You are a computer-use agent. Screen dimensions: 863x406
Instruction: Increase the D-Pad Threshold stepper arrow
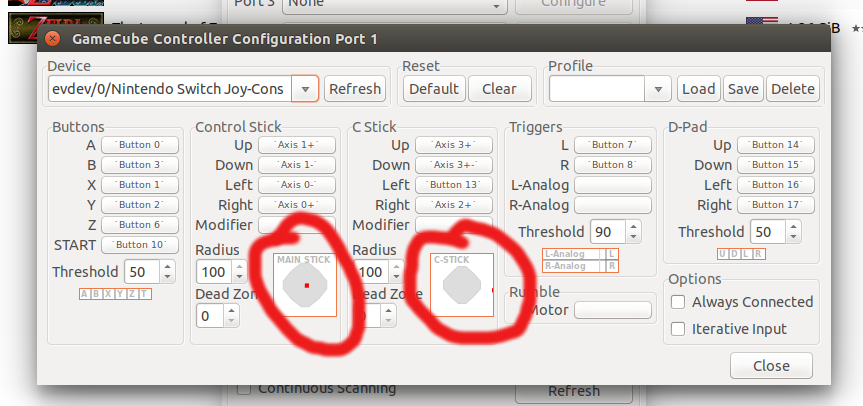793,227
